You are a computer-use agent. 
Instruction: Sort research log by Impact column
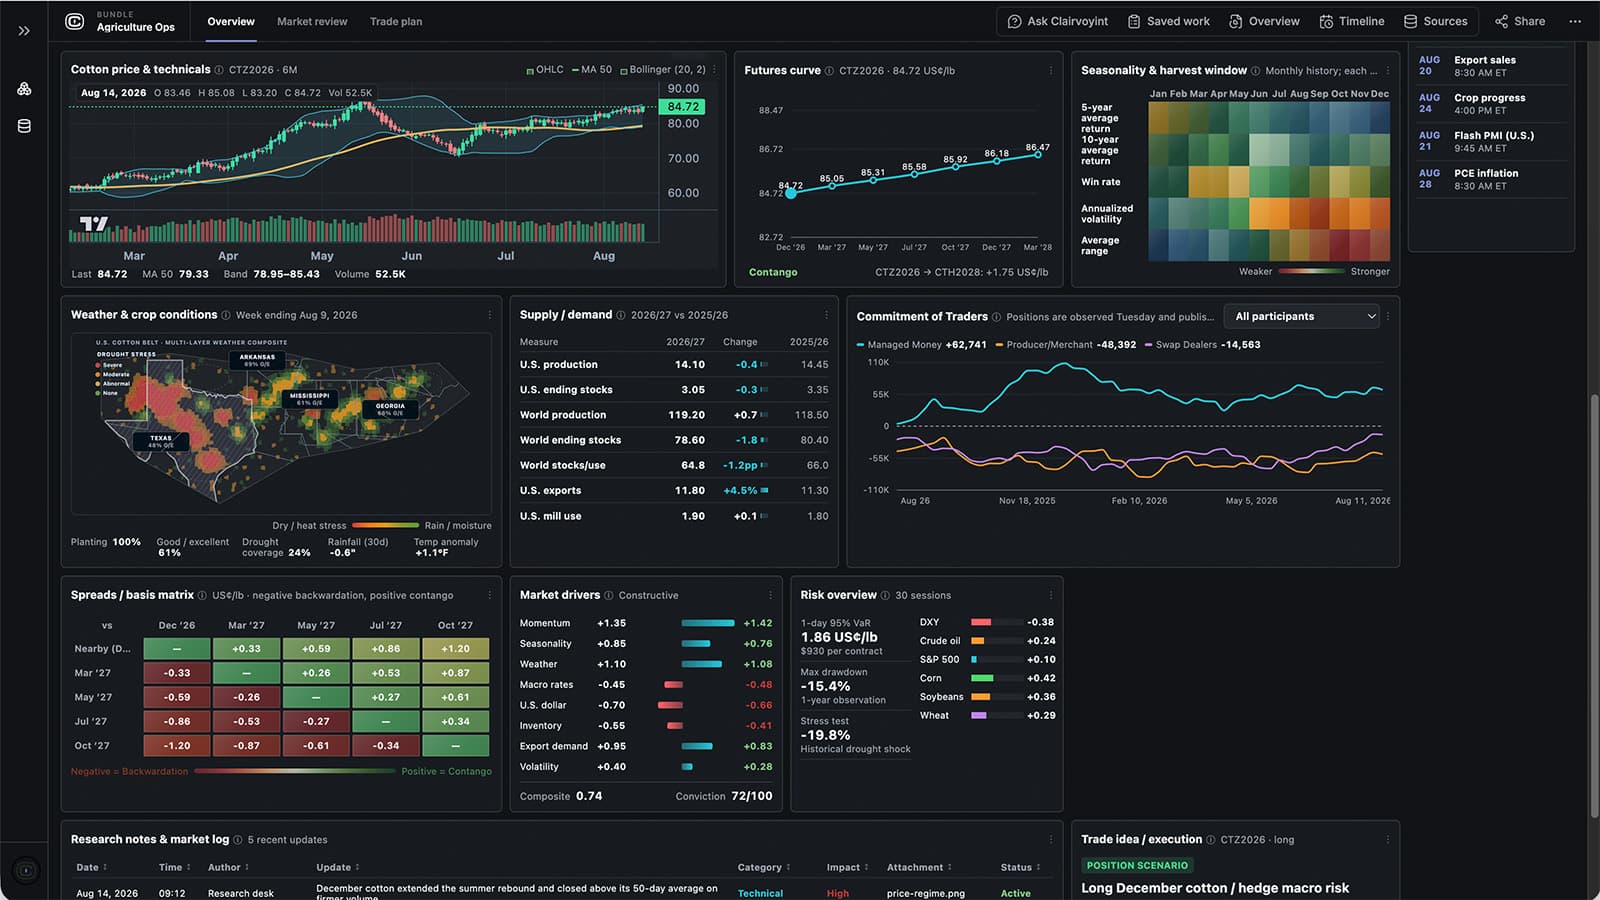click(847, 867)
